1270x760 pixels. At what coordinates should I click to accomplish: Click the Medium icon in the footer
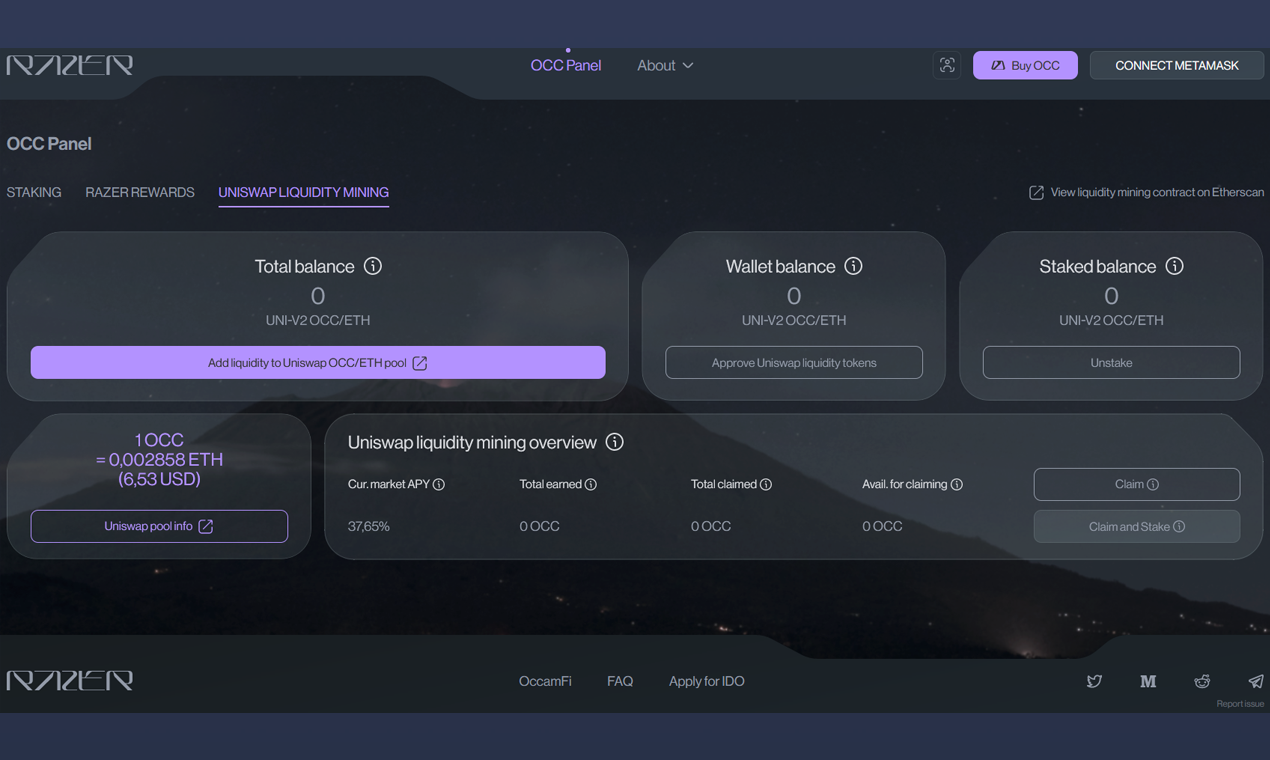pos(1148,681)
